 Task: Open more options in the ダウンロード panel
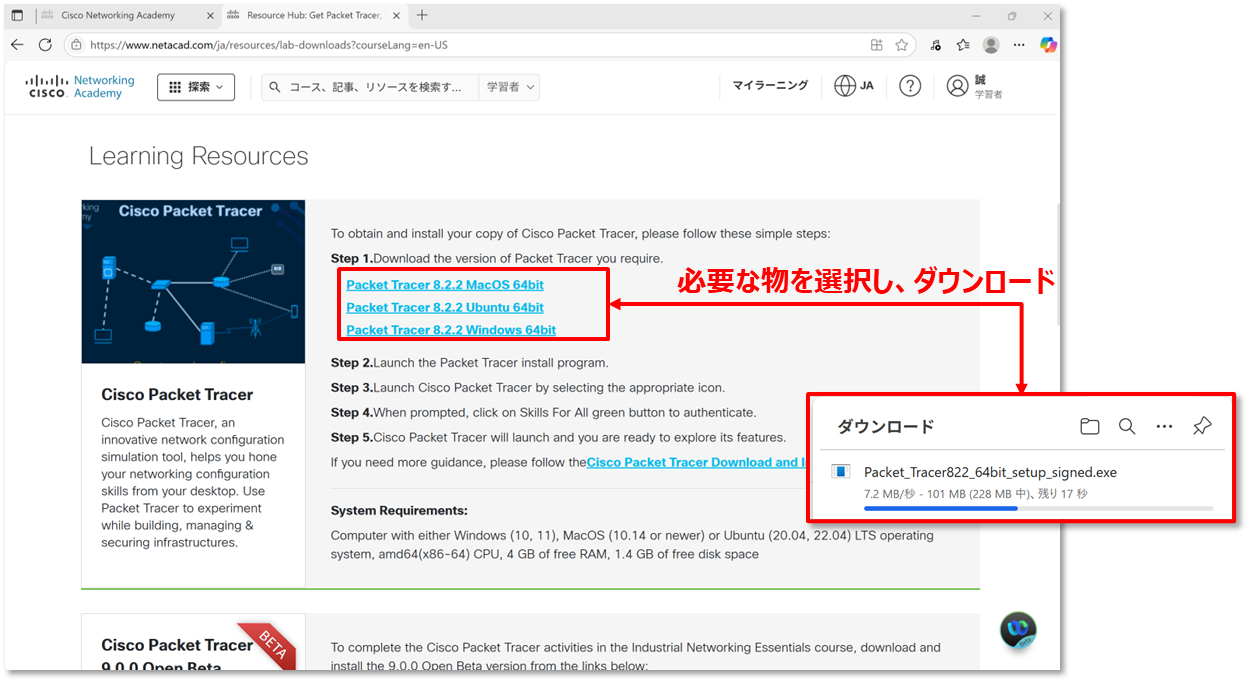(x=1164, y=426)
